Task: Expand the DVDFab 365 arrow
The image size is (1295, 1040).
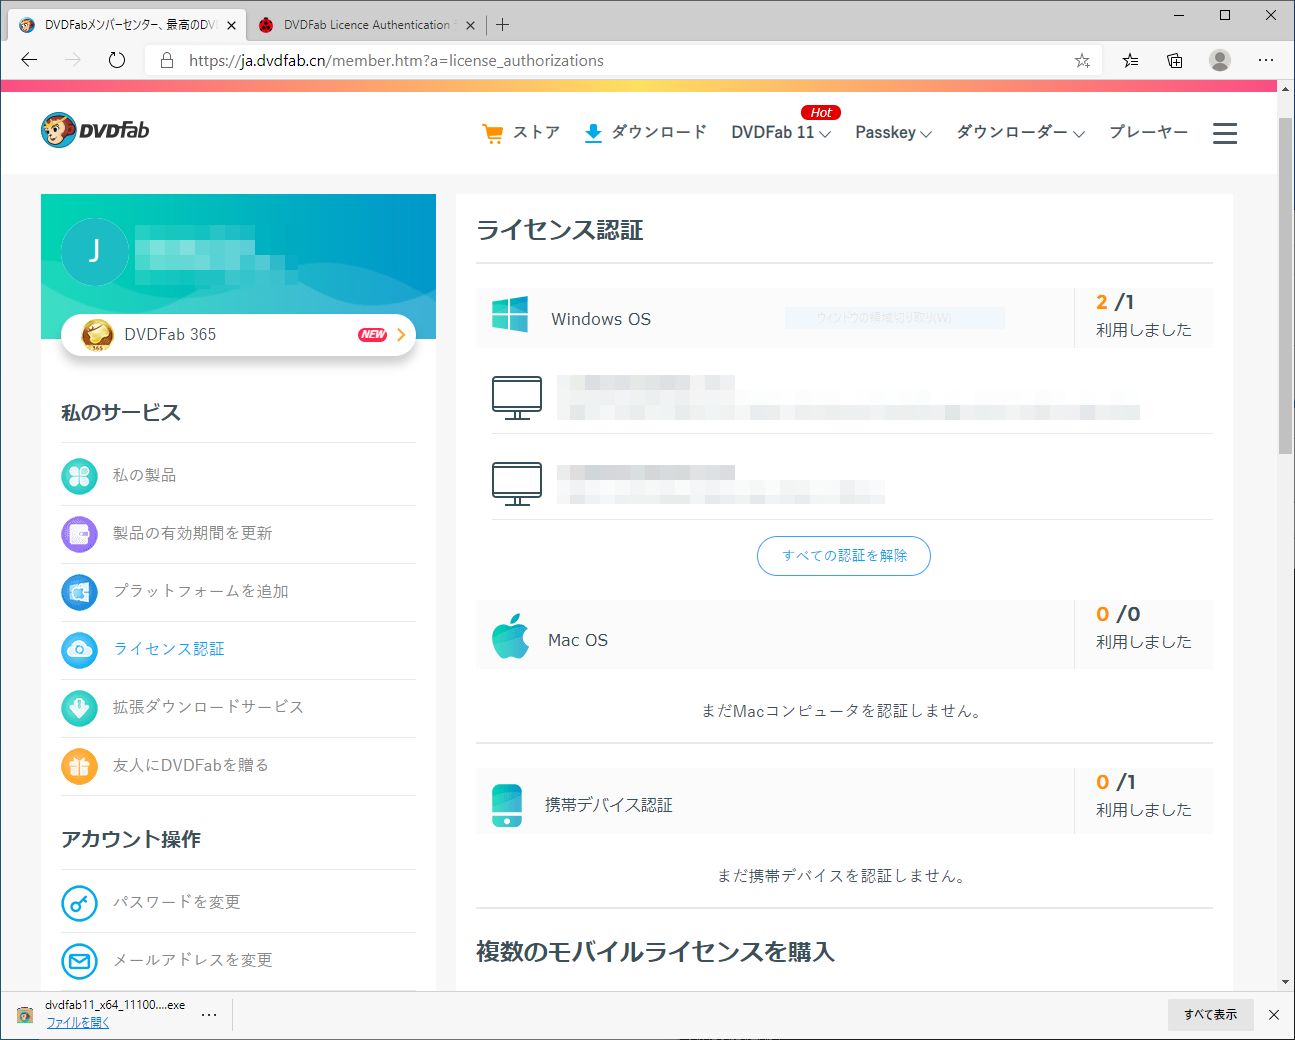Action: coord(401,335)
